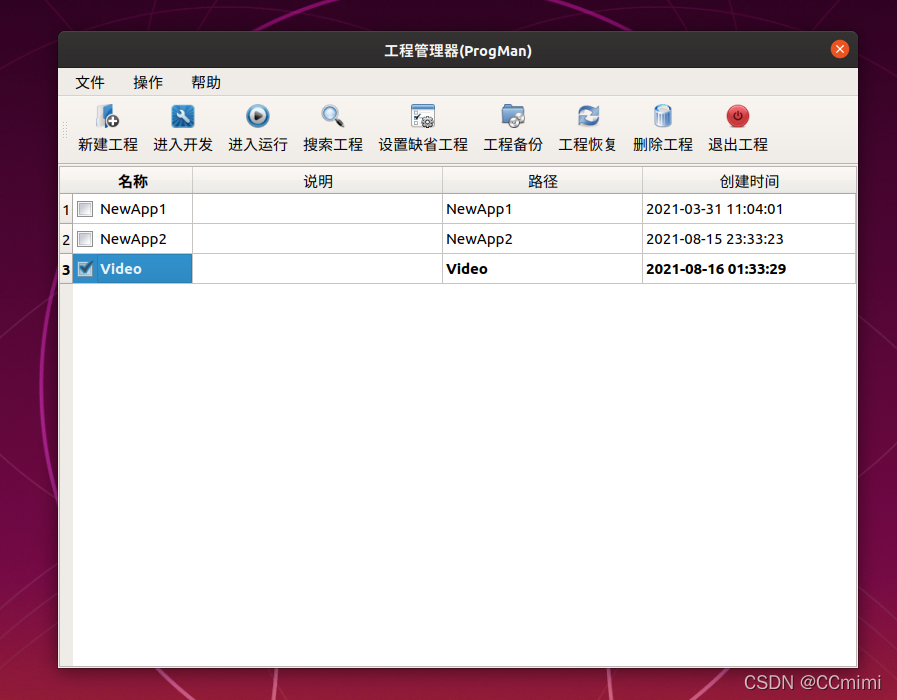Open Project Backup (工程备份) icon
Screen dimensions: 897x700
(513, 116)
